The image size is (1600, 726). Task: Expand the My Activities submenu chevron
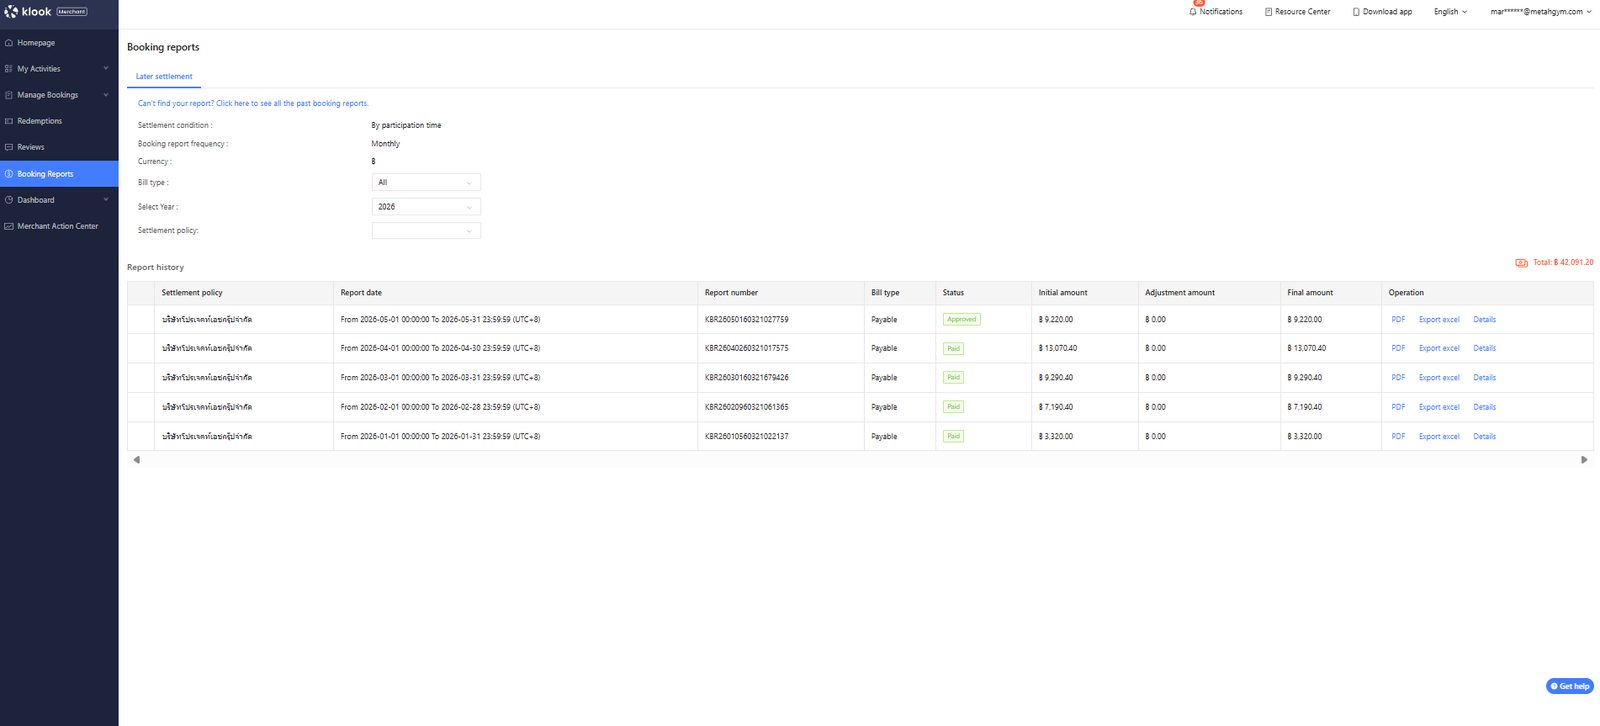coord(106,69)
